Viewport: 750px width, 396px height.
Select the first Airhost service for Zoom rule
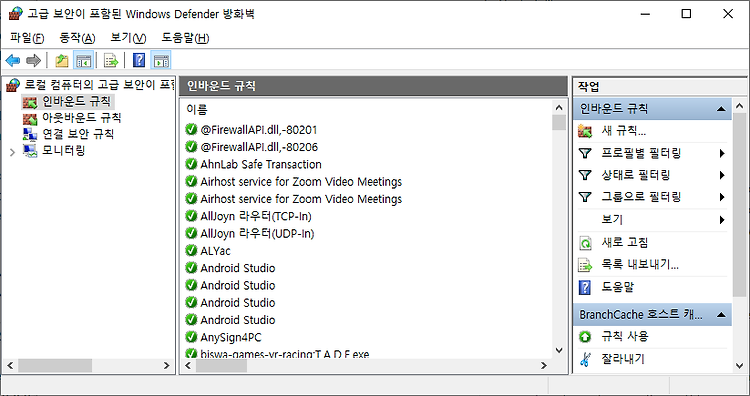tap(301, 182)
